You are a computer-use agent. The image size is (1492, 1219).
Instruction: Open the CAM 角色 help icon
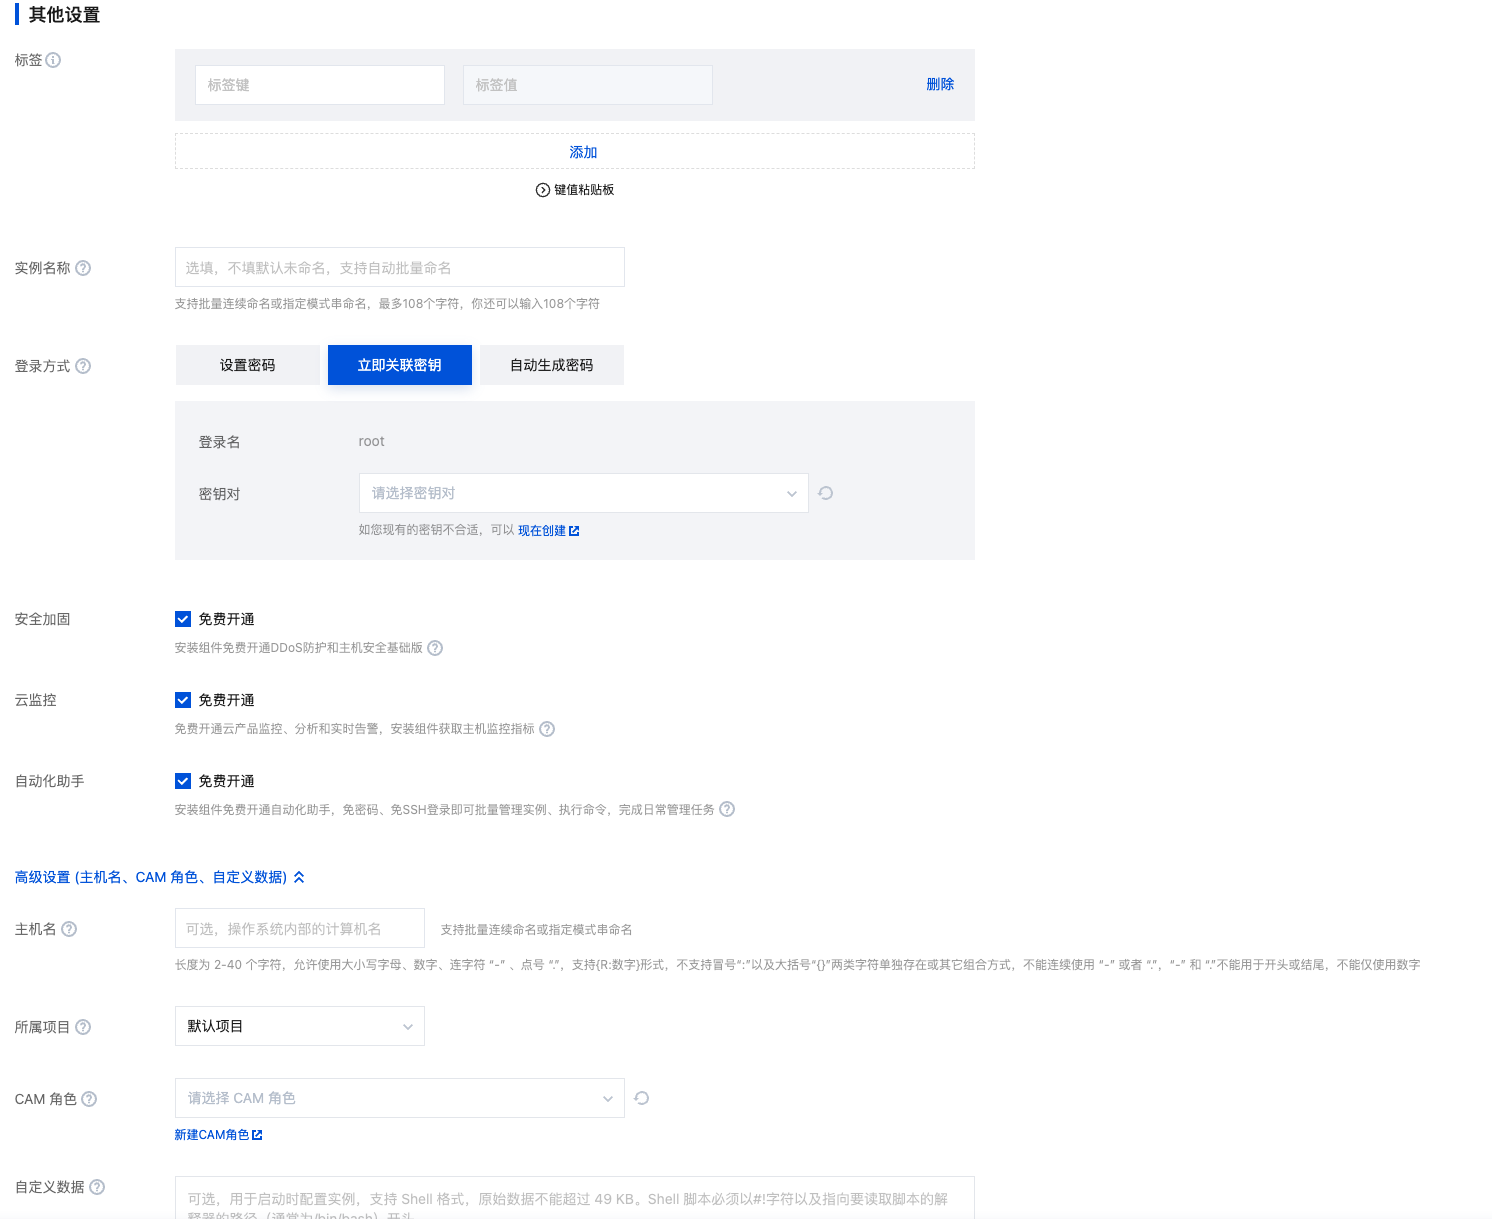(89, 1099)
